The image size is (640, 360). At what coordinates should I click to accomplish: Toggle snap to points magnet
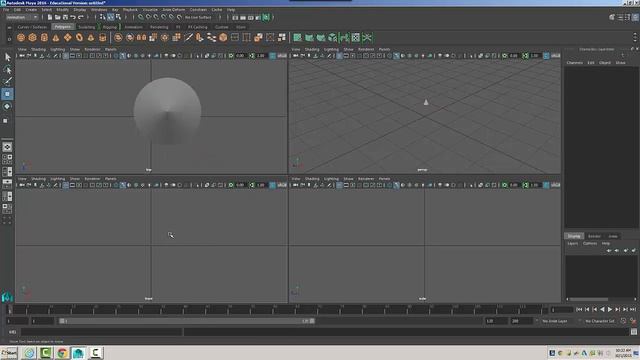(x=156, y=17)
